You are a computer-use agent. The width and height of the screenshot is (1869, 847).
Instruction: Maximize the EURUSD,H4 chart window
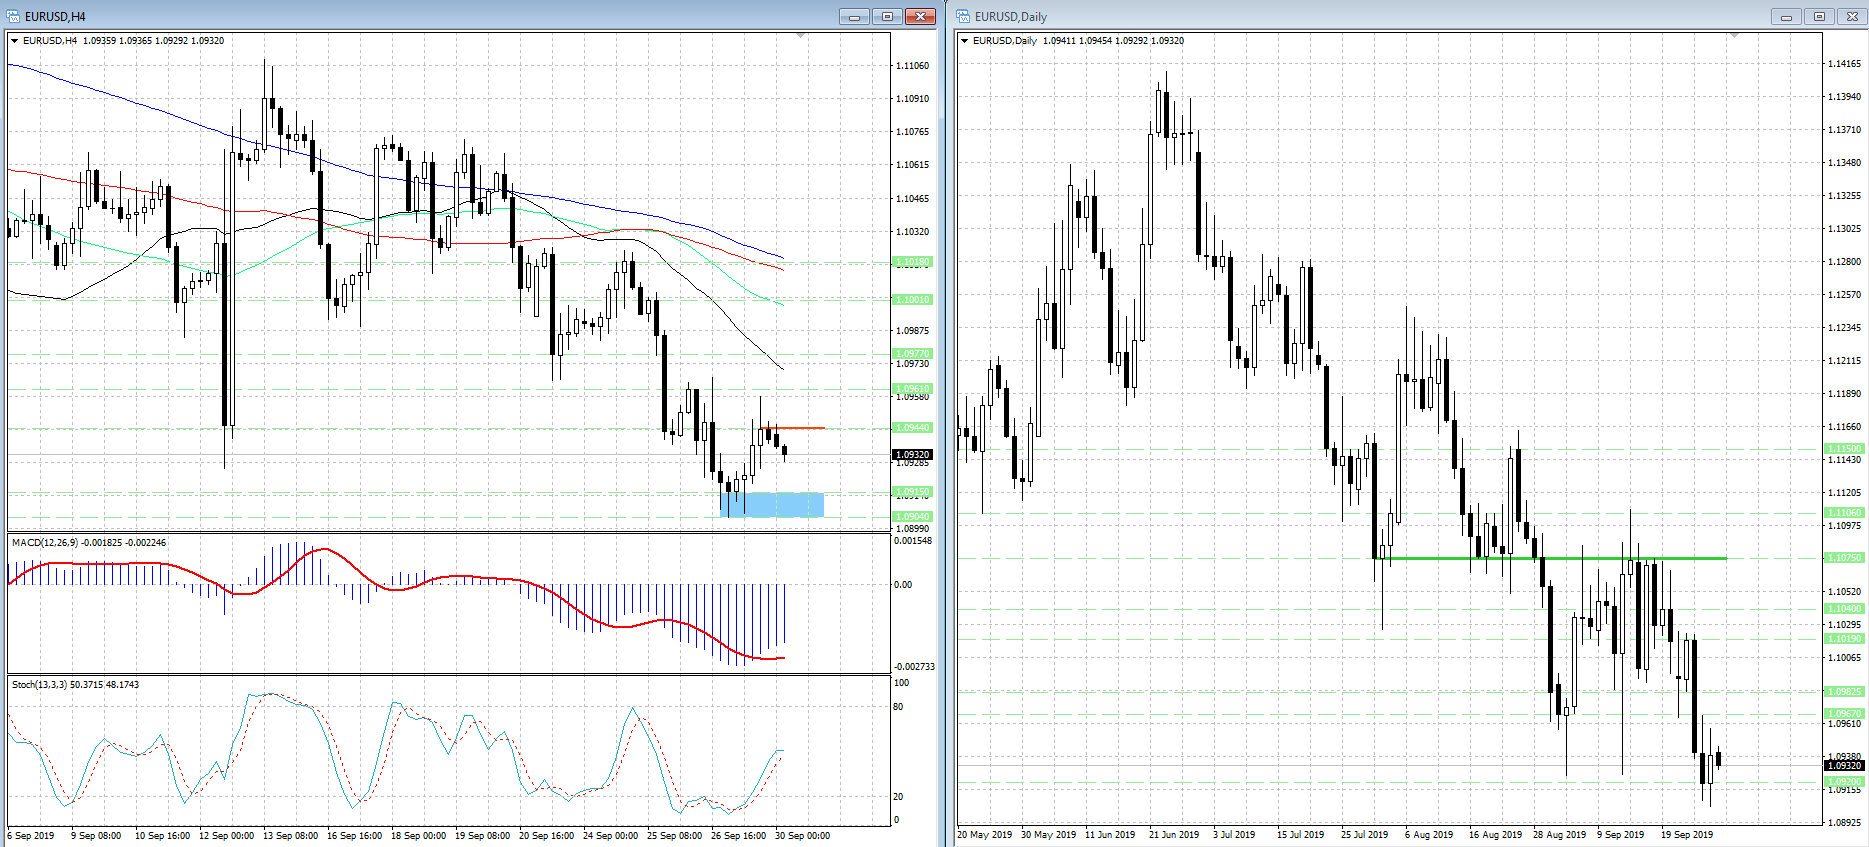pyautogui.click(x=887, y=16)
